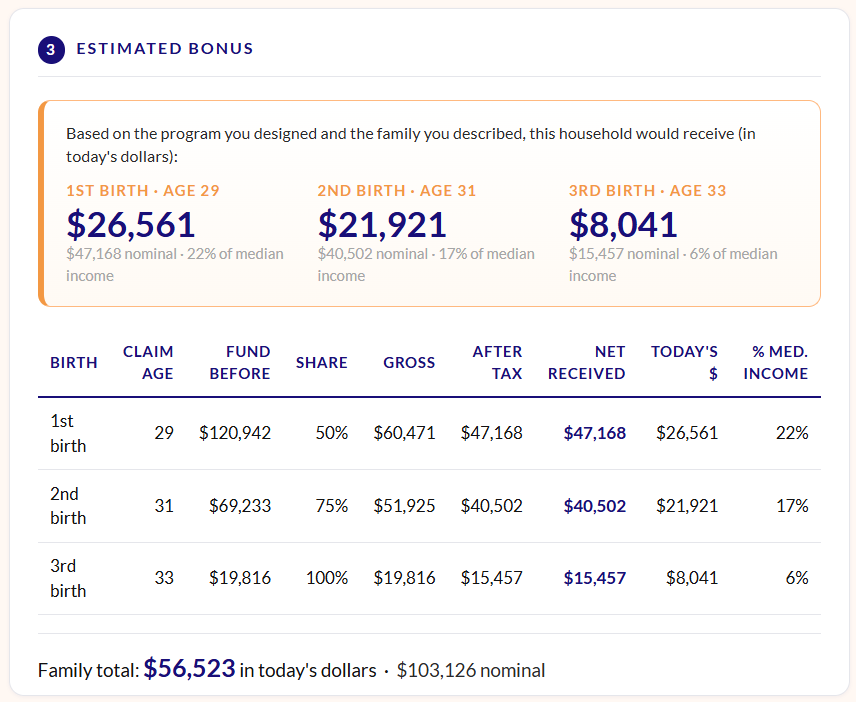856x702 pixels.
Task: Click the 1st birth table row label
Action: pyautogui.click(x=68, y=433)
